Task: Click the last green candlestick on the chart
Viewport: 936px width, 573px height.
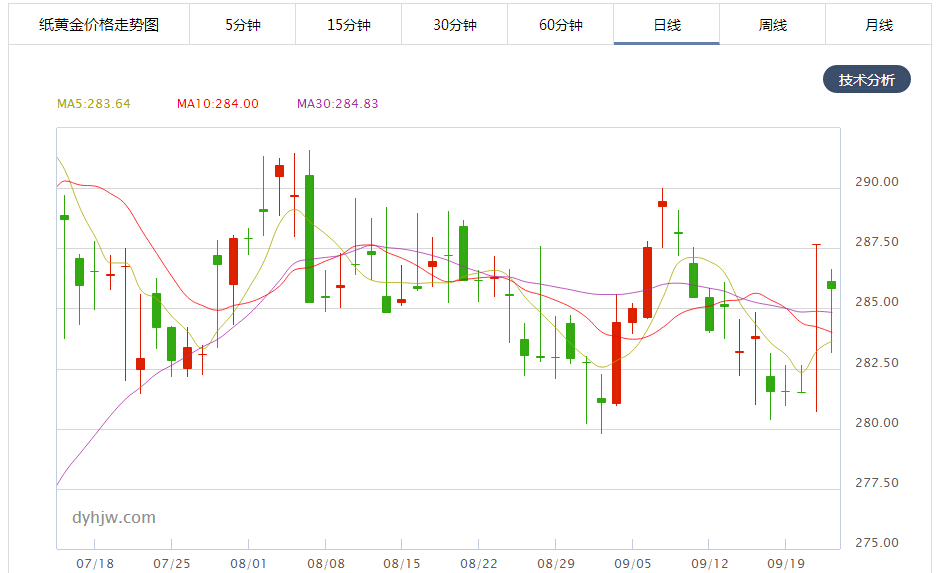Action: [832, 285]
